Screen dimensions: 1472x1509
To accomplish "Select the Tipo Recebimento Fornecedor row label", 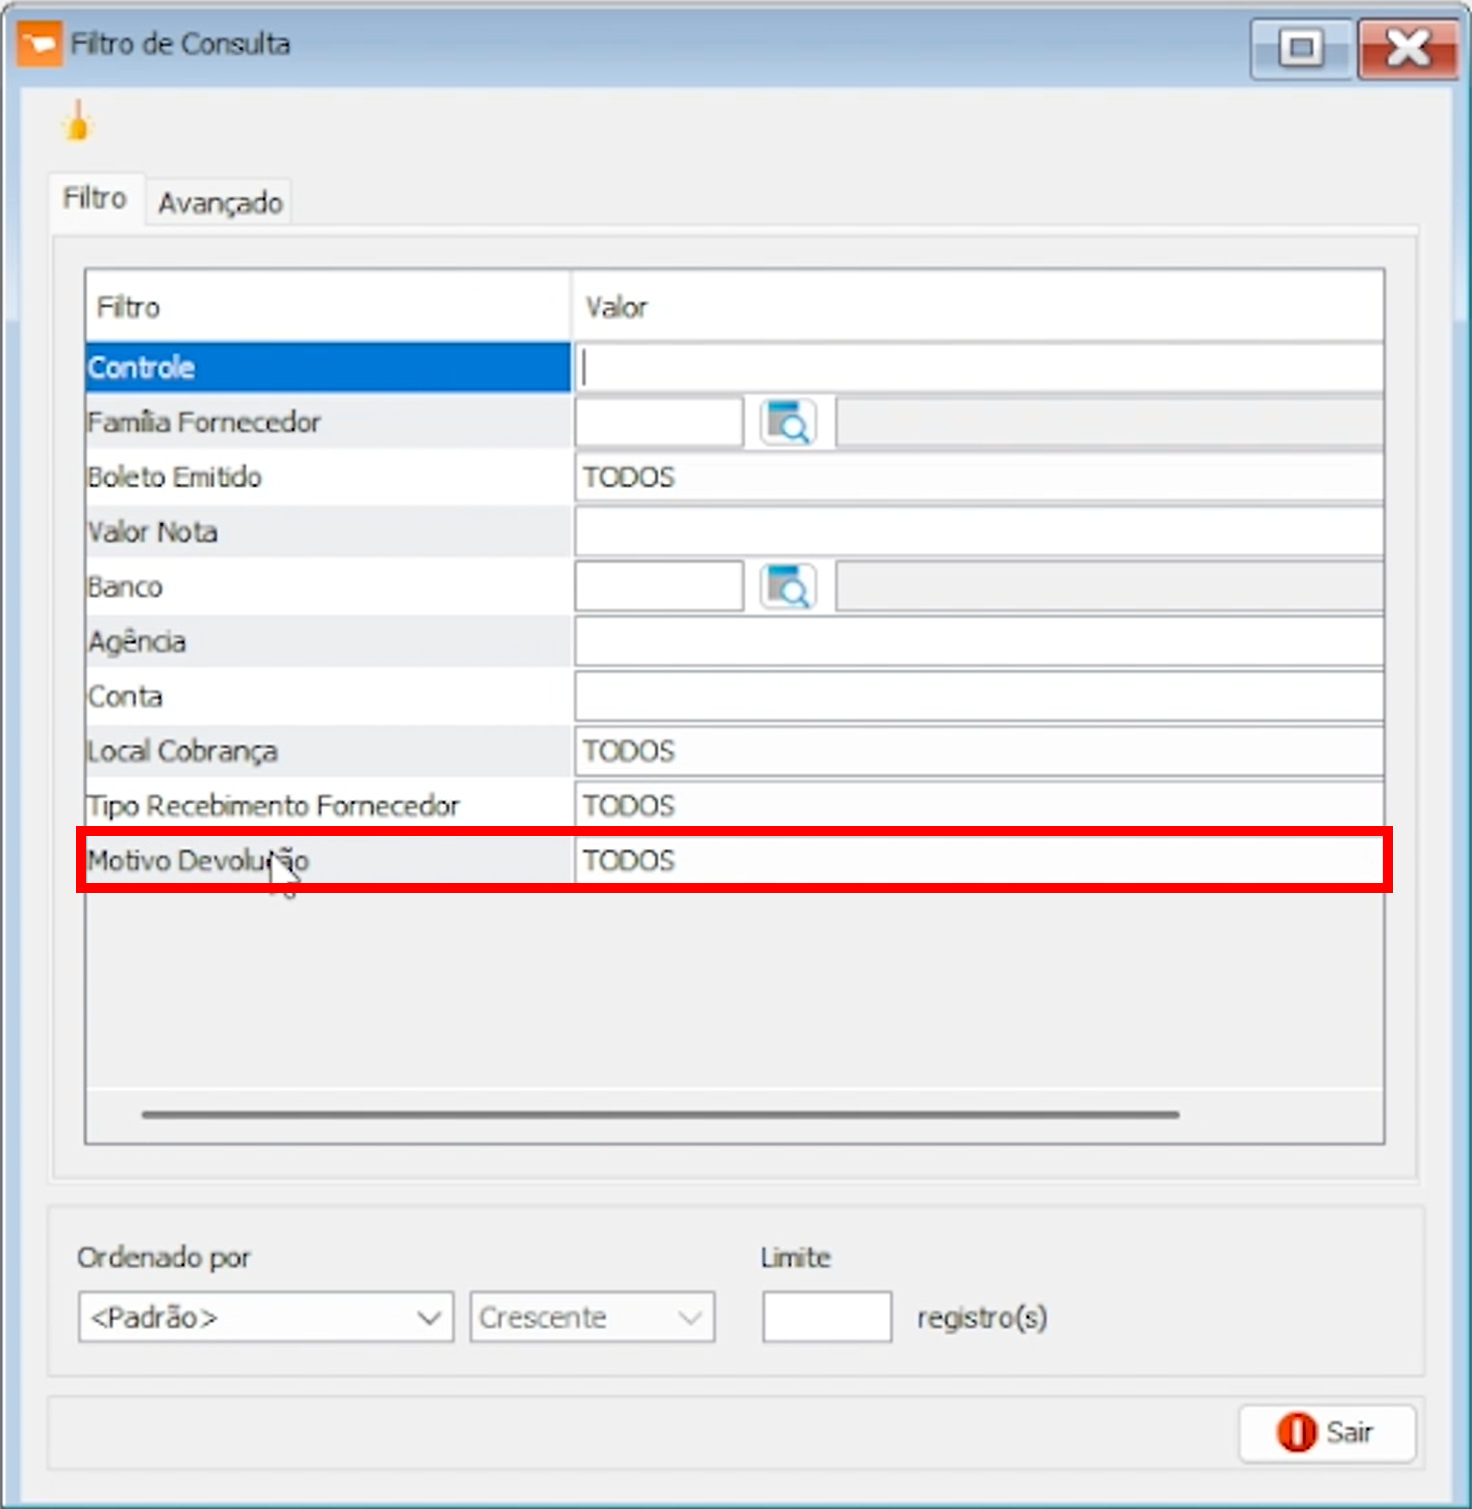I will click(274, 806).
